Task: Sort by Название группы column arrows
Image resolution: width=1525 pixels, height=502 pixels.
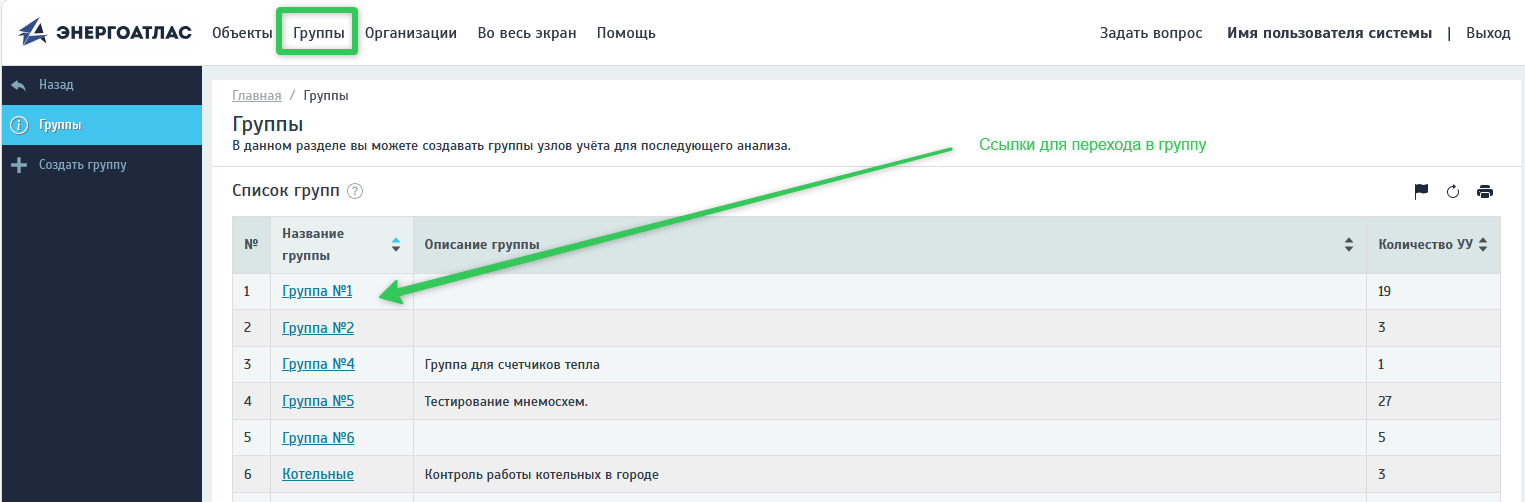Action: click(x=396, y=244)
